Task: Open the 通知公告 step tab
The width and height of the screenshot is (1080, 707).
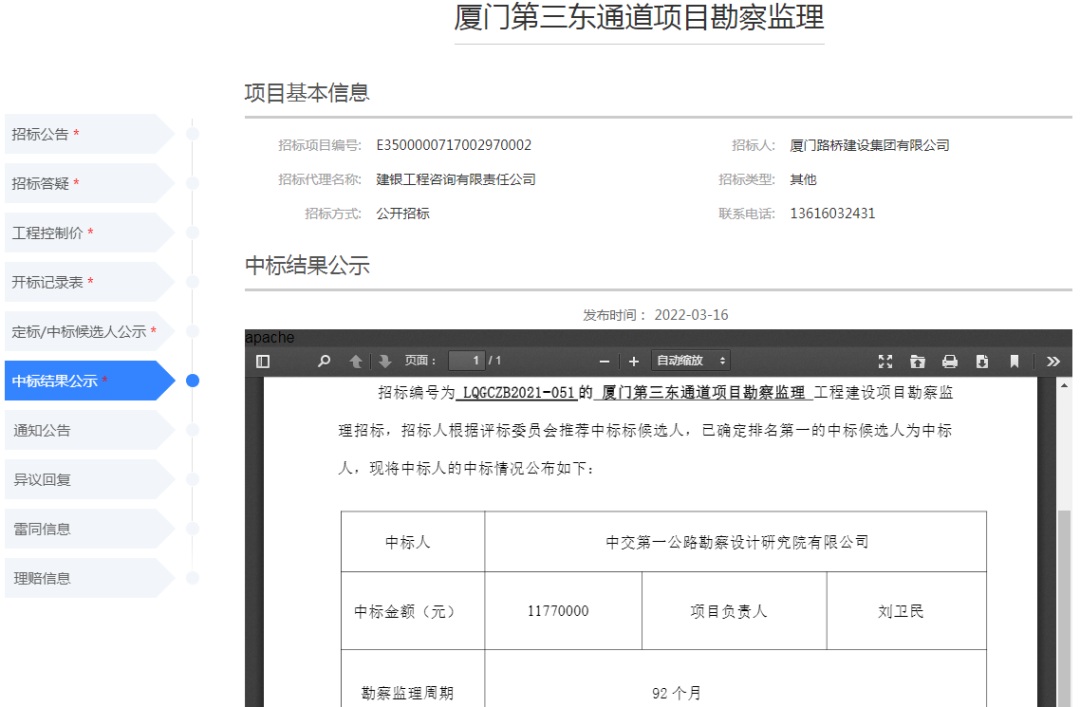Action: [90, 430]
